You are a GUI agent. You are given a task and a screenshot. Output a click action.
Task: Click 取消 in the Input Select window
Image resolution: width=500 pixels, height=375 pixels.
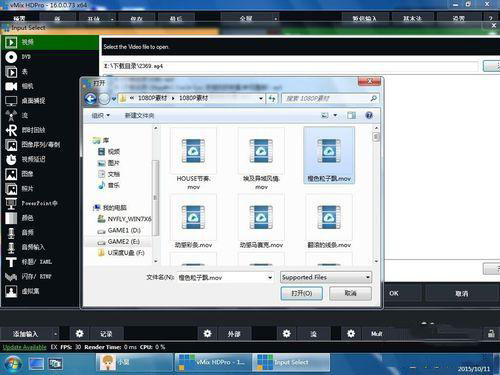pos(462,293)
